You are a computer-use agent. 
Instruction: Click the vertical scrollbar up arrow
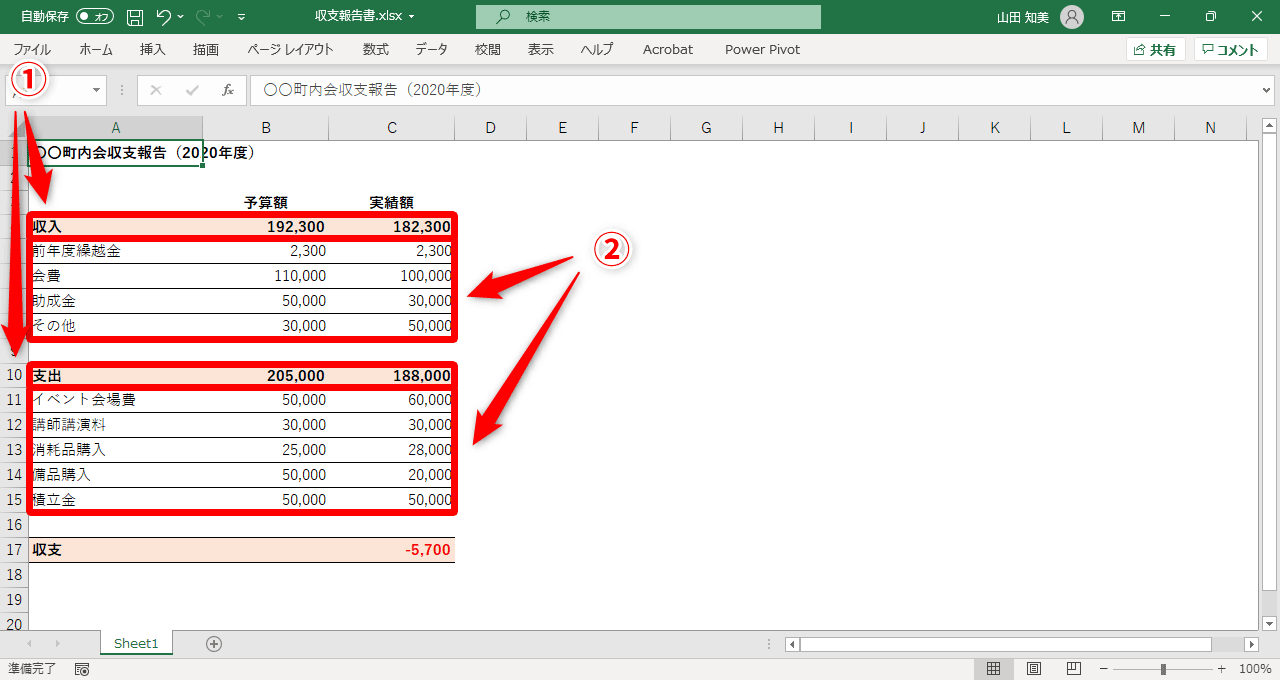pyautogui.click(x=1270, y=125)
